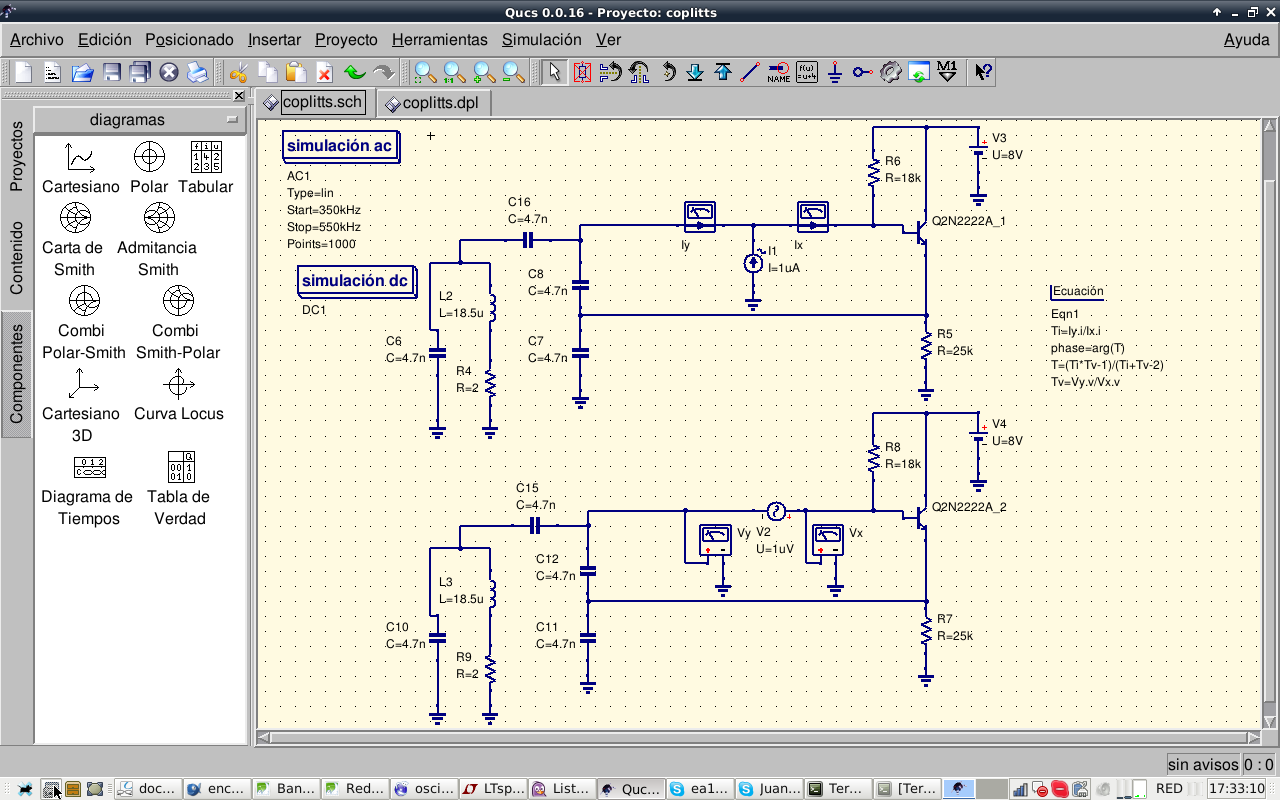This screenshot has height=800, width=1280.
Task: Click the Insert Equation toolbar icon
Action: pyautogui.click(x=806, y=72)
